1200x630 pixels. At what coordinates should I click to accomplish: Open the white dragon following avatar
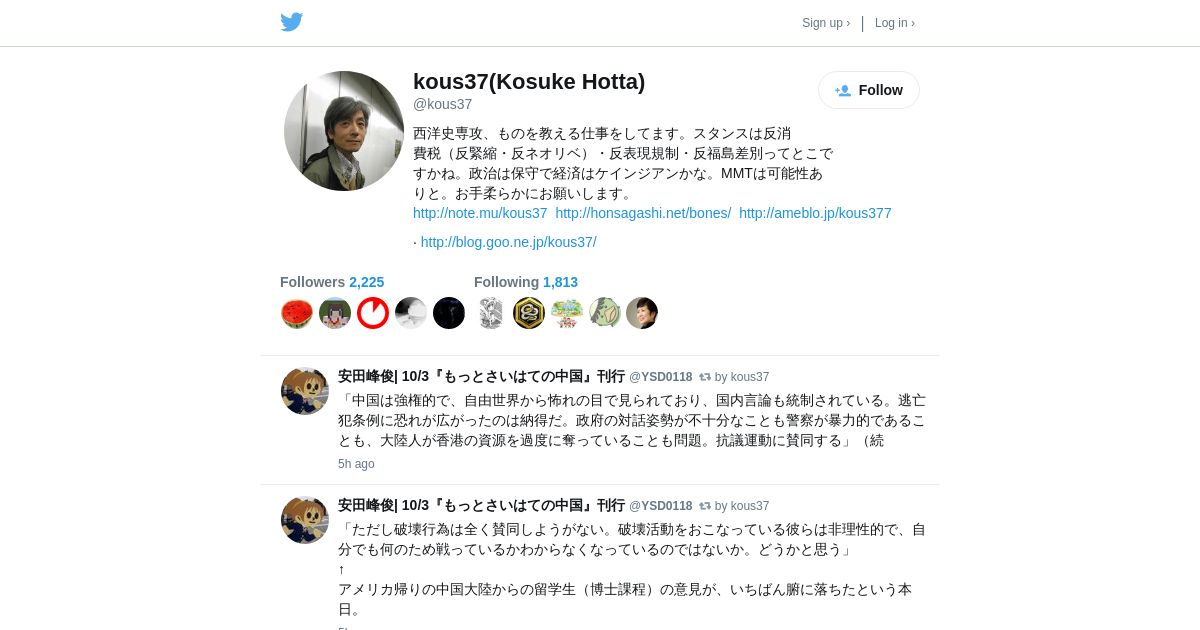(x=491, y=313)
